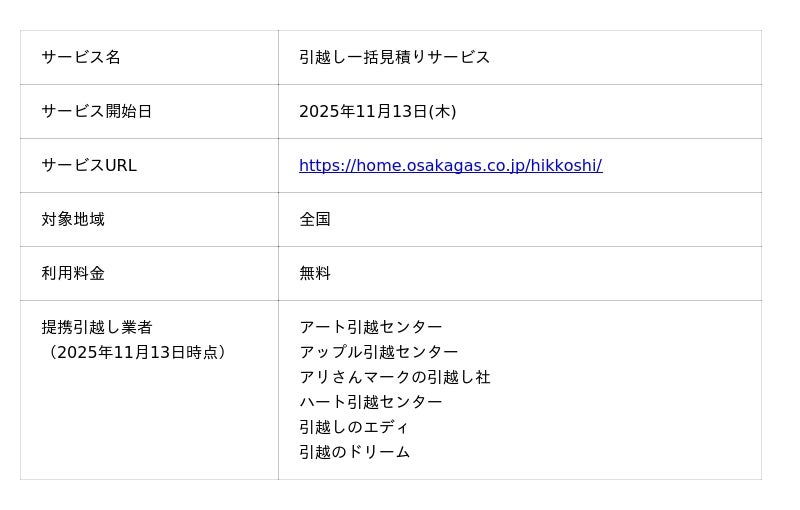Click the 対象地域 row label
Screen dimensions: 800x510
point(73,220)
